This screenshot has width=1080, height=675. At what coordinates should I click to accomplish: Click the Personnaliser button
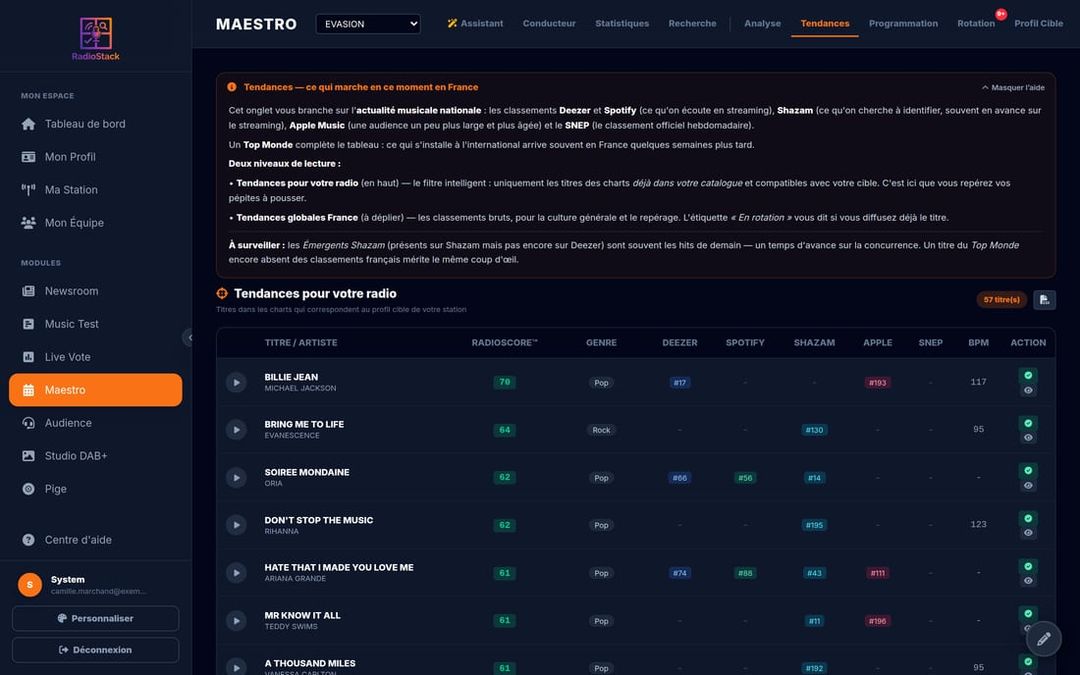point(96,619)
